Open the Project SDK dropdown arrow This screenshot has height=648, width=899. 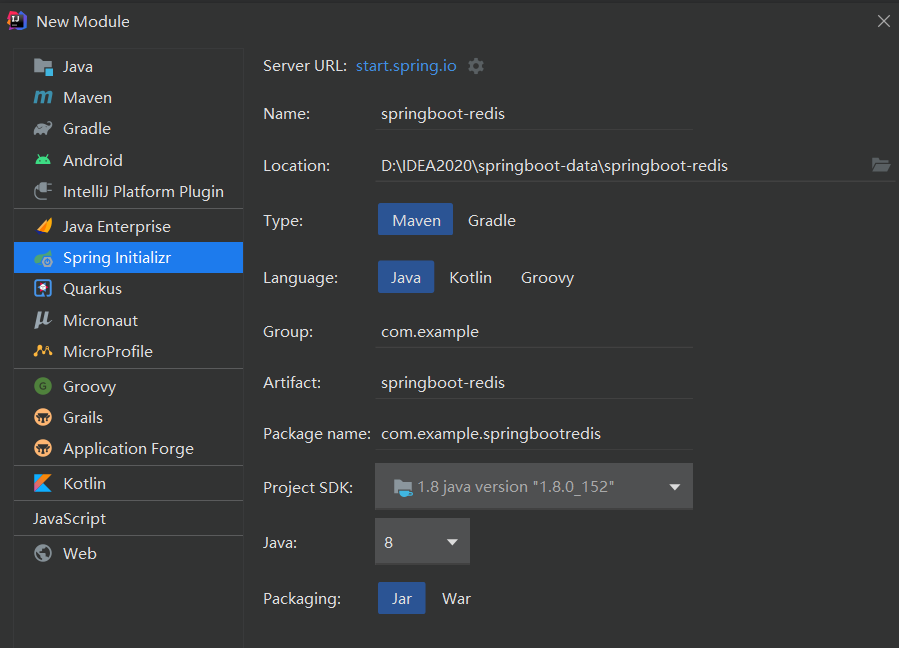(674, 487)
